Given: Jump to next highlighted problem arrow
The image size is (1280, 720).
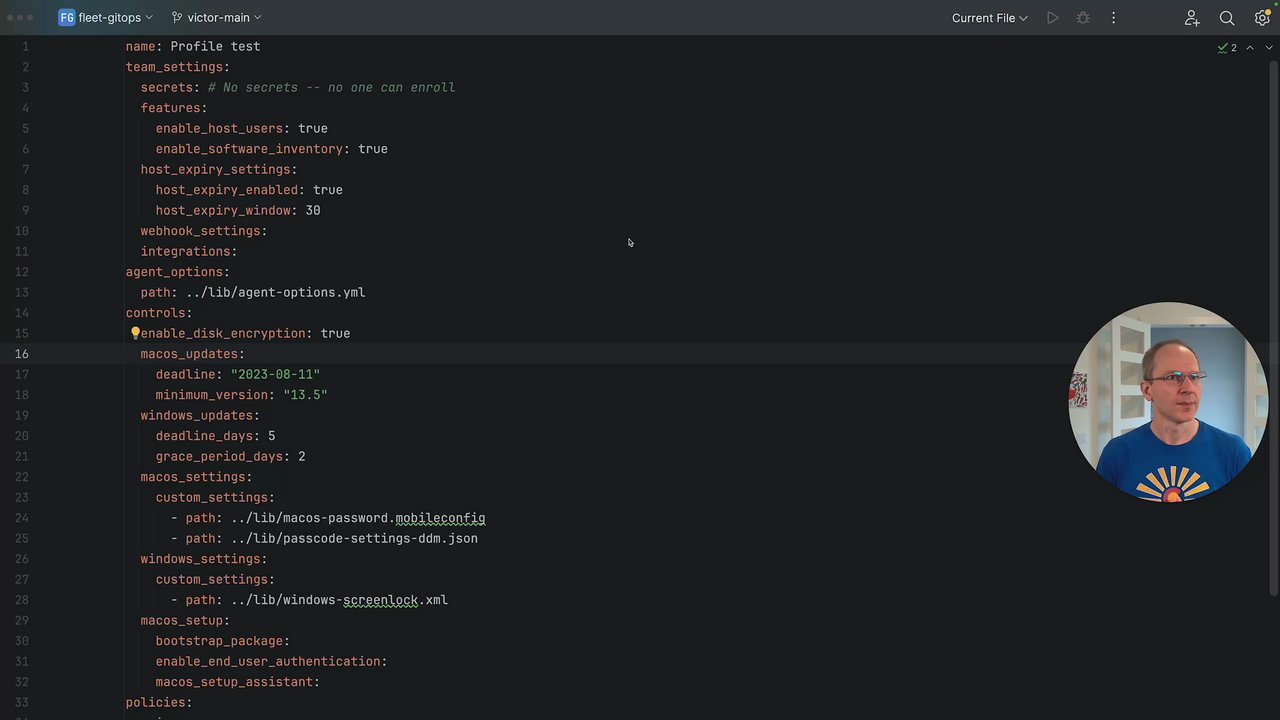Looking at the screenshot, I should (1268, 48).
